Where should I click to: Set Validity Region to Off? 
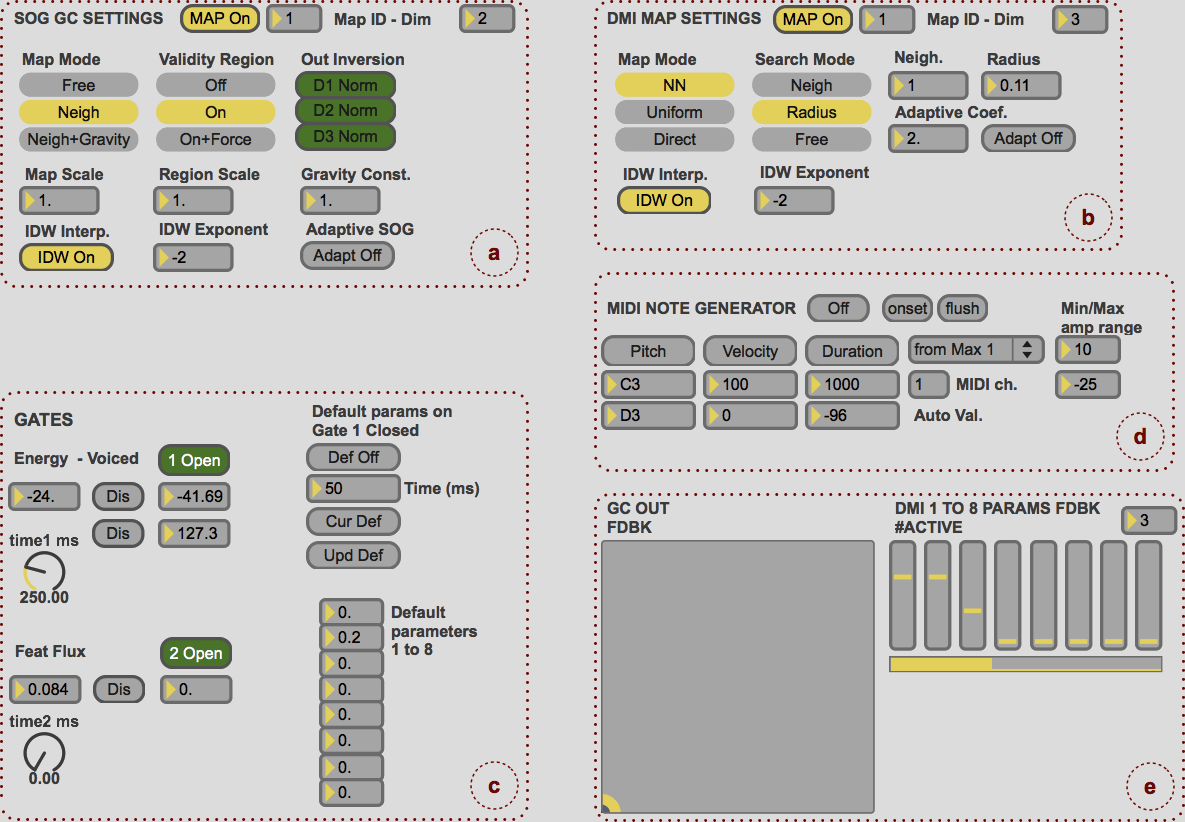(x=215, y=85)
